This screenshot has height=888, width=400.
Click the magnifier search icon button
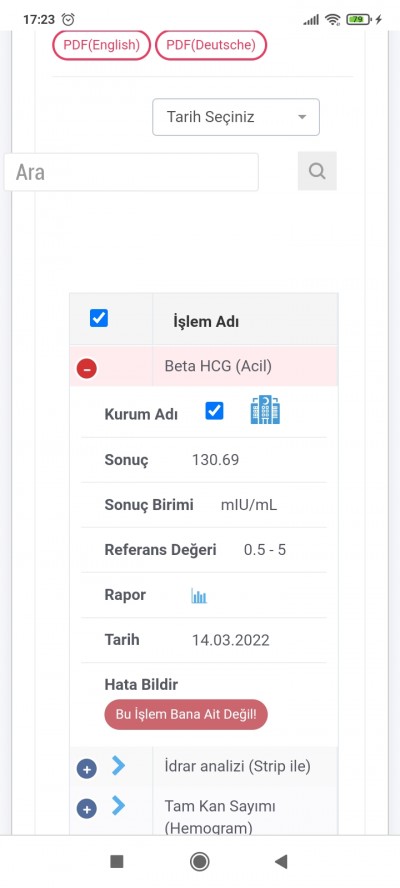[x=317, y=171]
